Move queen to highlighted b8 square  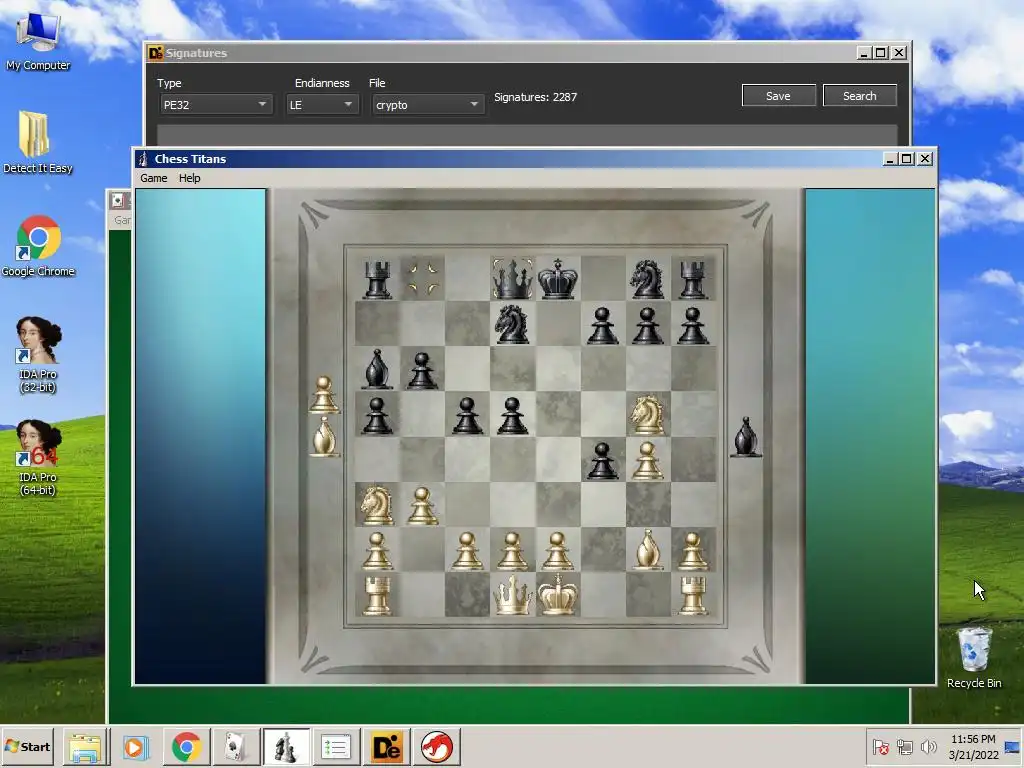[x=422, y=279]
